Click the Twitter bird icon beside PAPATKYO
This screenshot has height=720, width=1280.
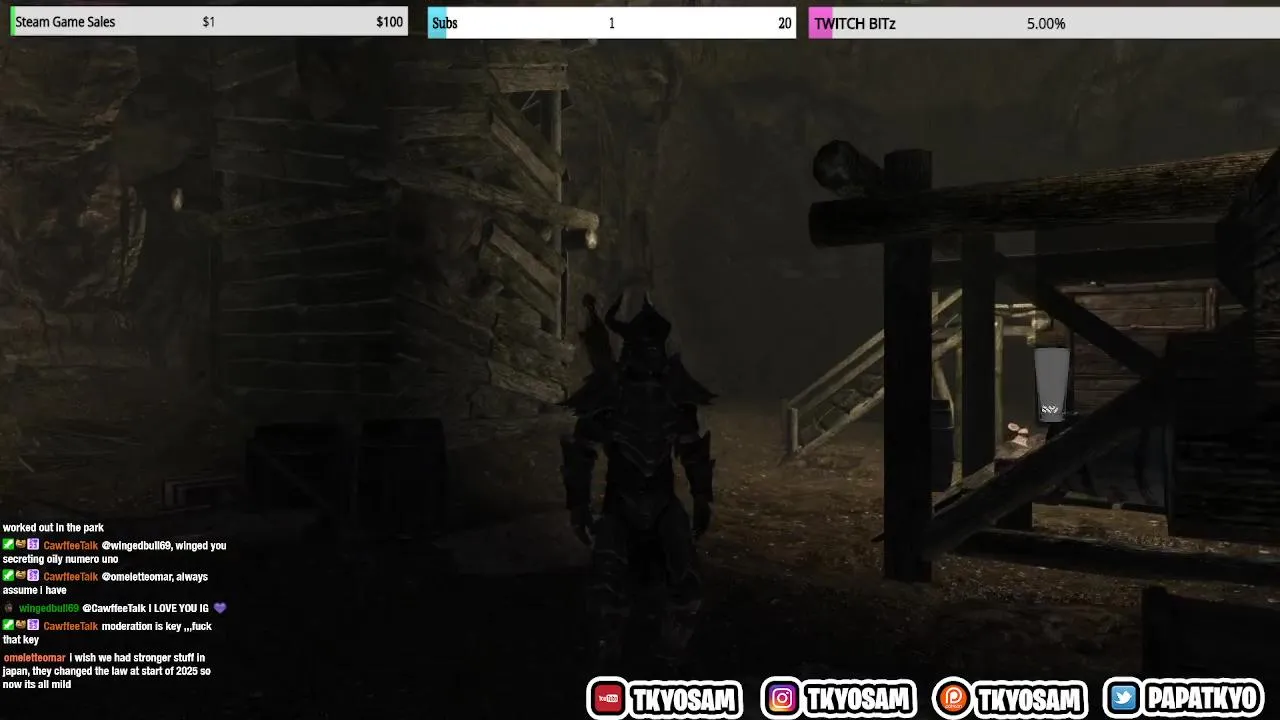point(1124,699)
